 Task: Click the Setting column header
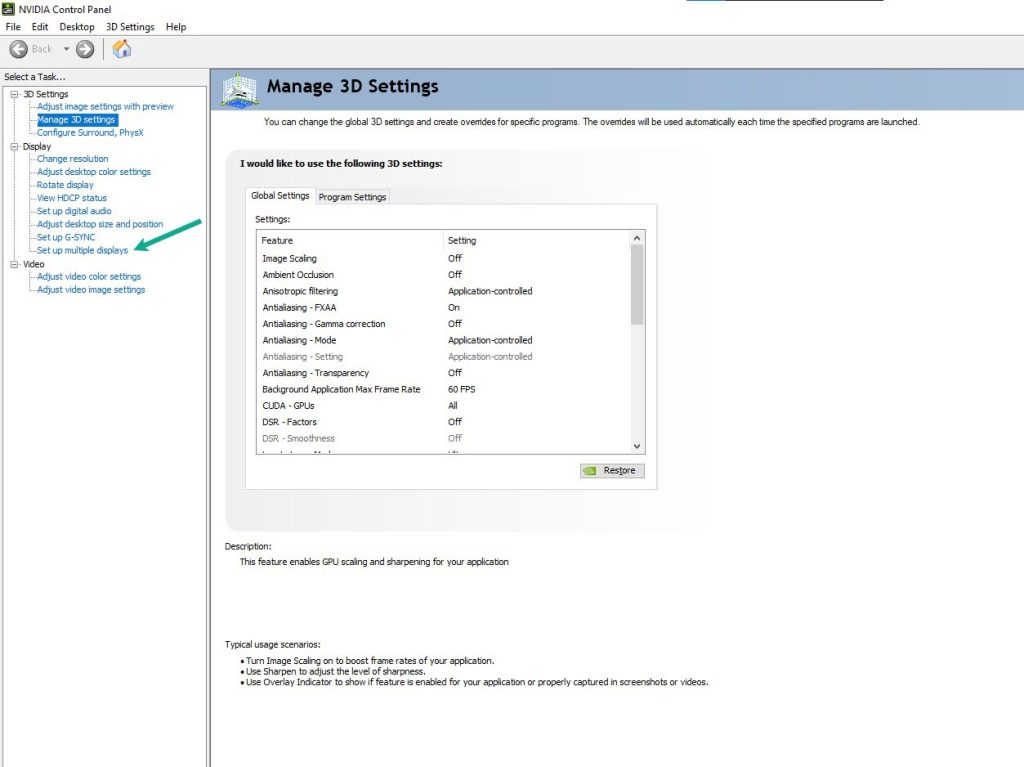tap(537, 240)
